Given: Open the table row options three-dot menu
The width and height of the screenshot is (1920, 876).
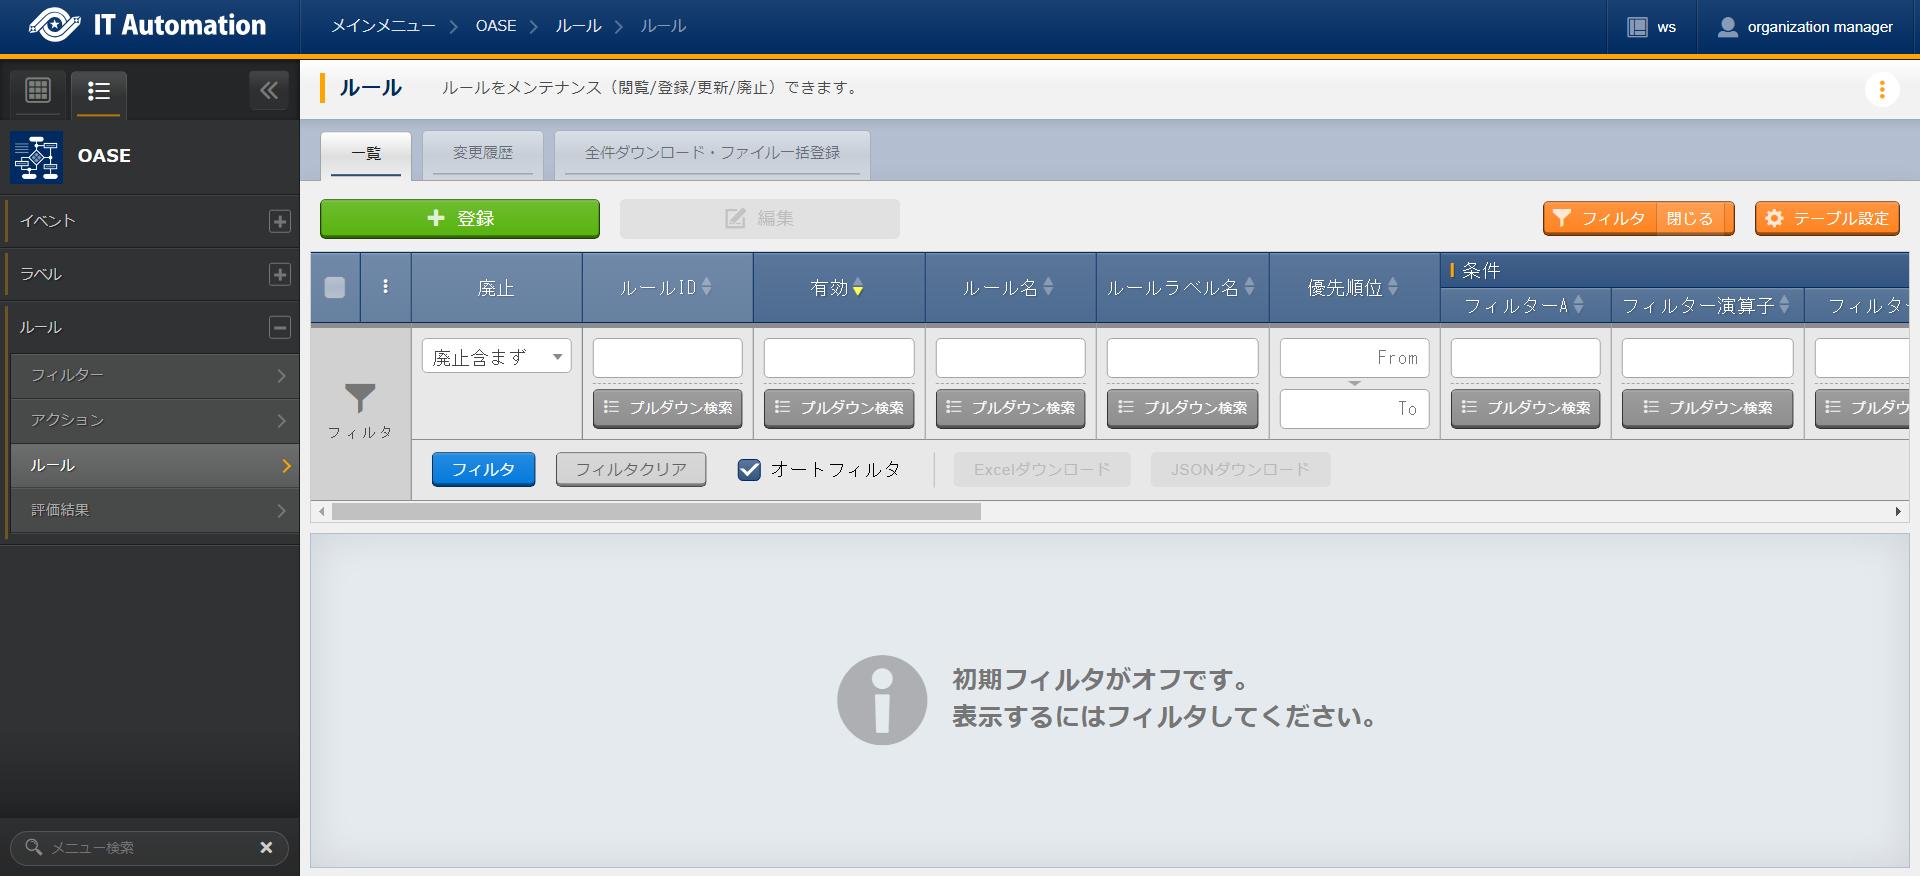Looking at the screenshot, I should (385, 287).
